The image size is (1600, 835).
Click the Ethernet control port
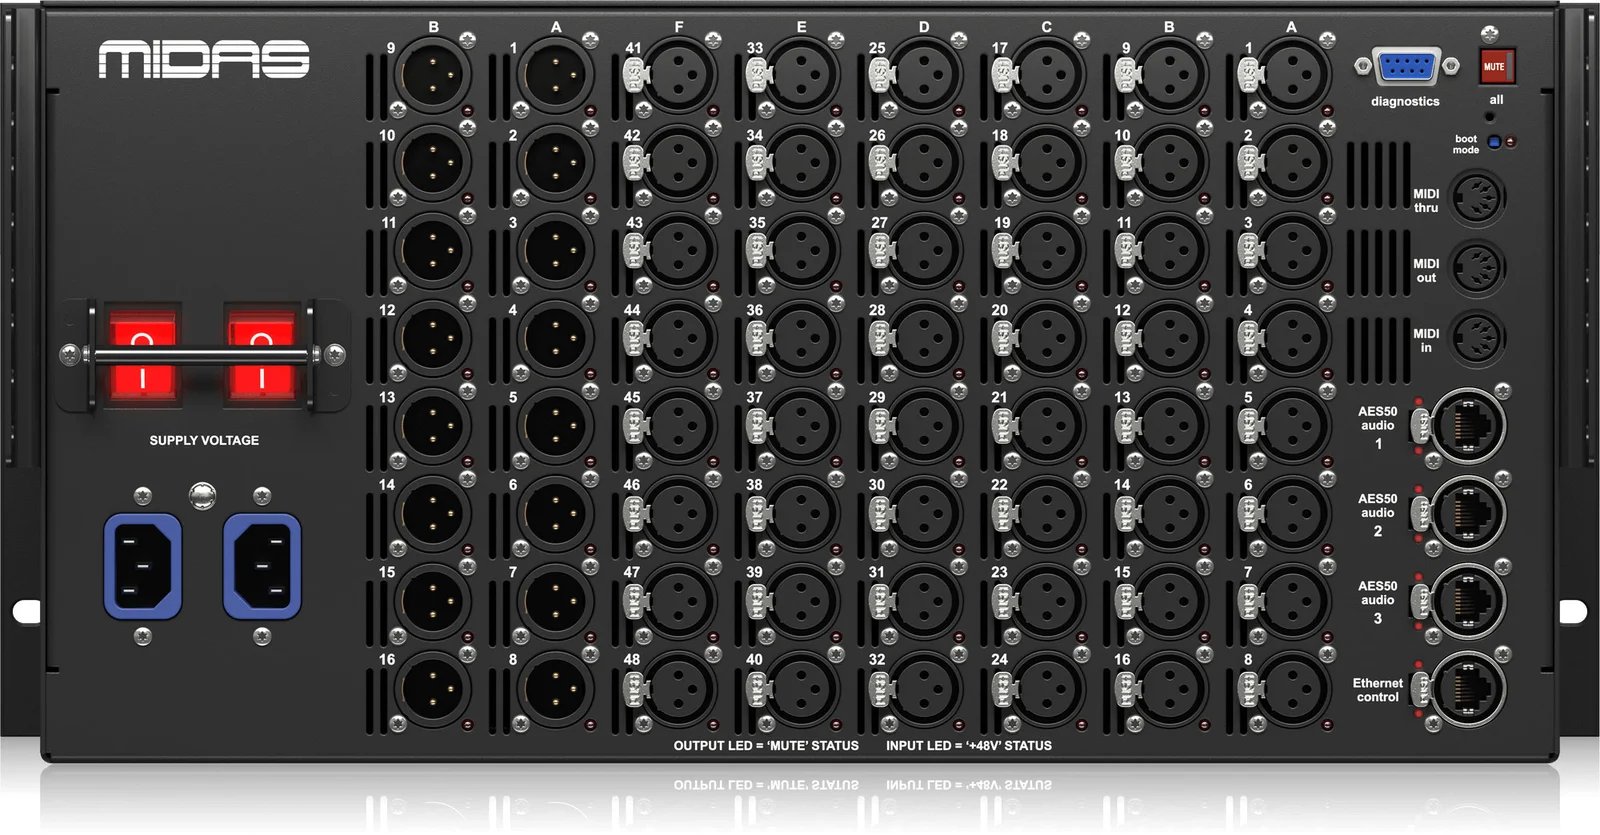coord(1468,688)
